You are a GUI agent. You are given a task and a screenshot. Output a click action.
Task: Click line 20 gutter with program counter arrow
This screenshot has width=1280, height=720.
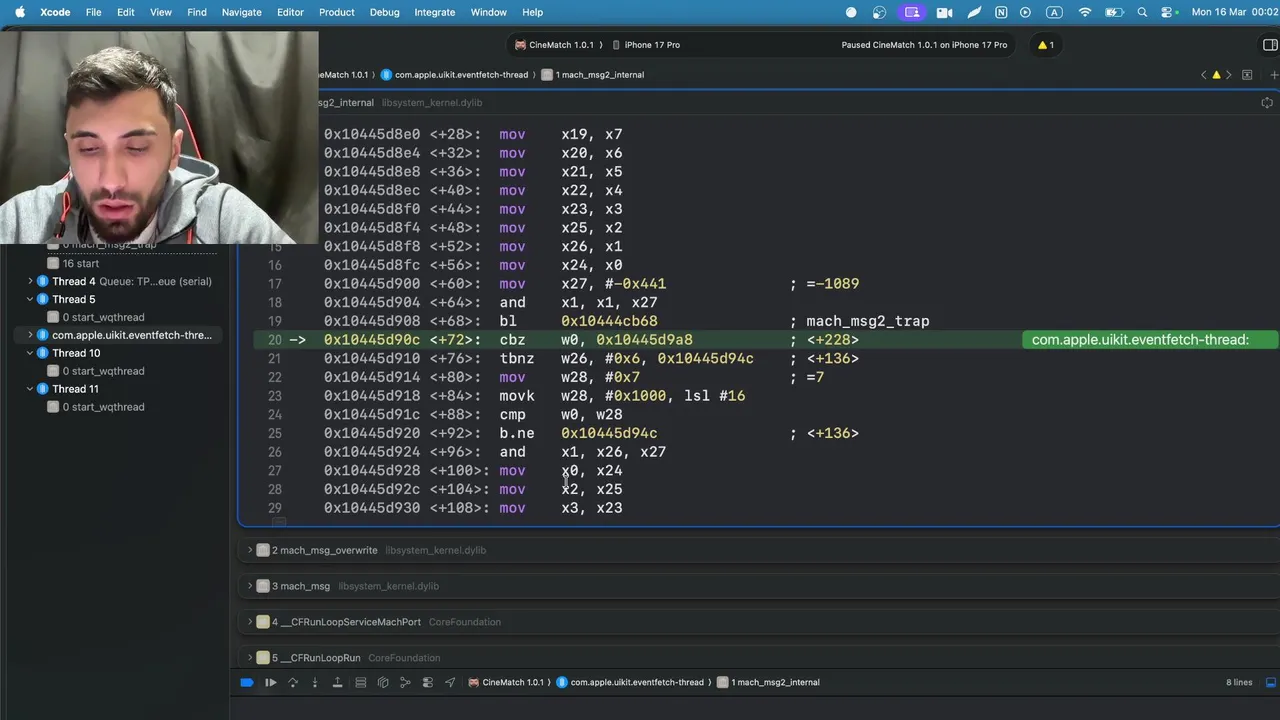(x=284, y=340)
